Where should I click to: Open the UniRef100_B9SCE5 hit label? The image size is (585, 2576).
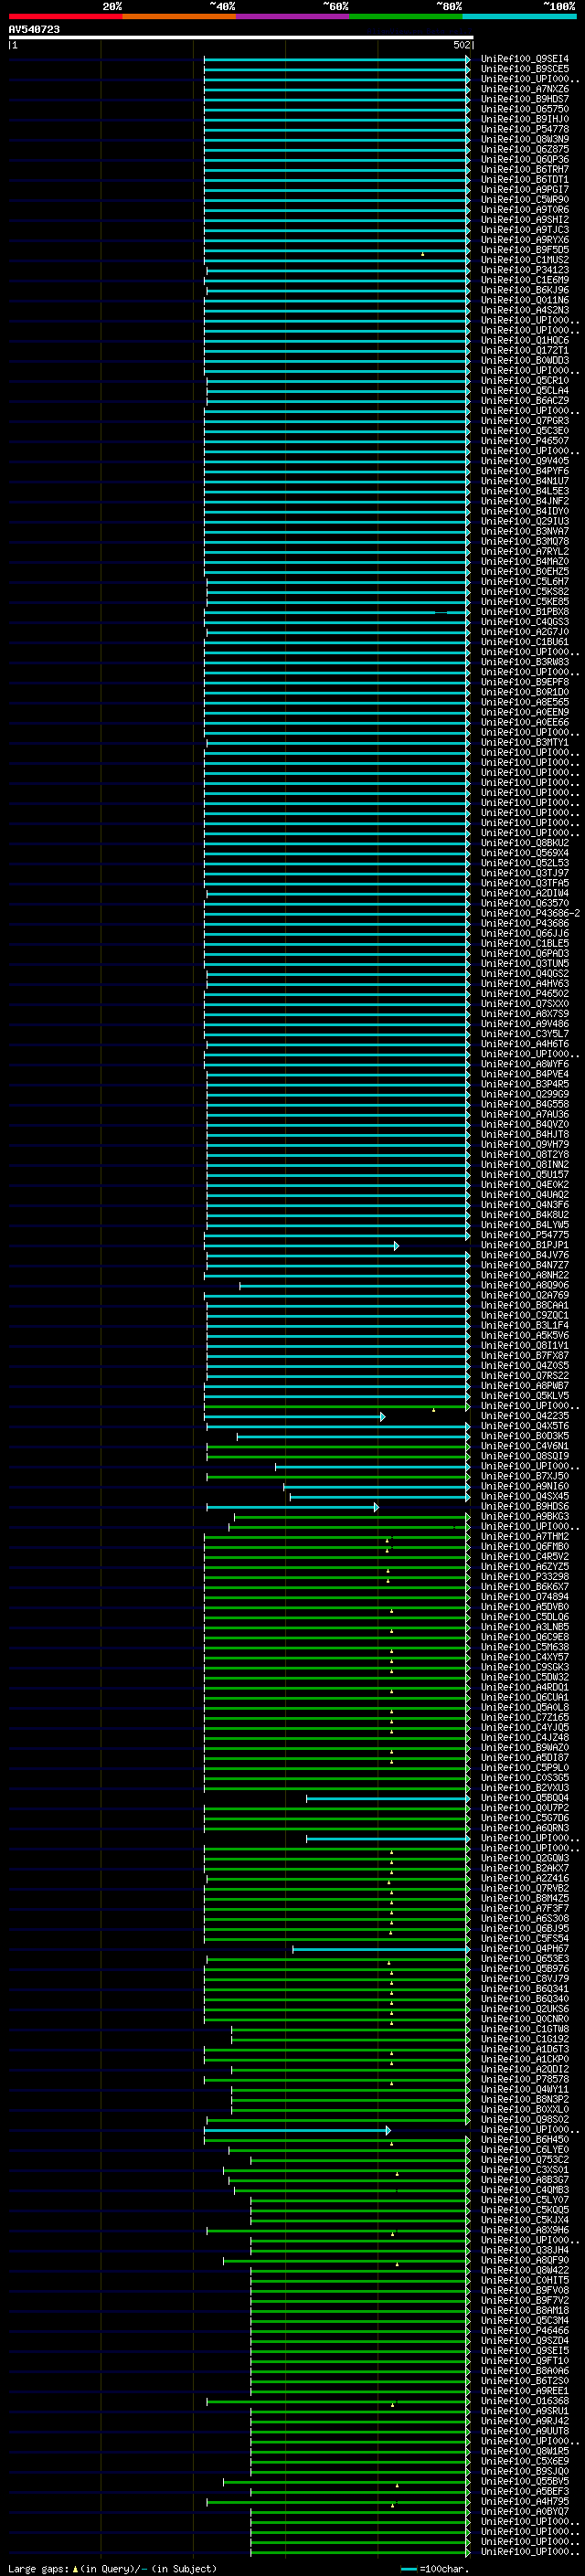tap(525, 69)
